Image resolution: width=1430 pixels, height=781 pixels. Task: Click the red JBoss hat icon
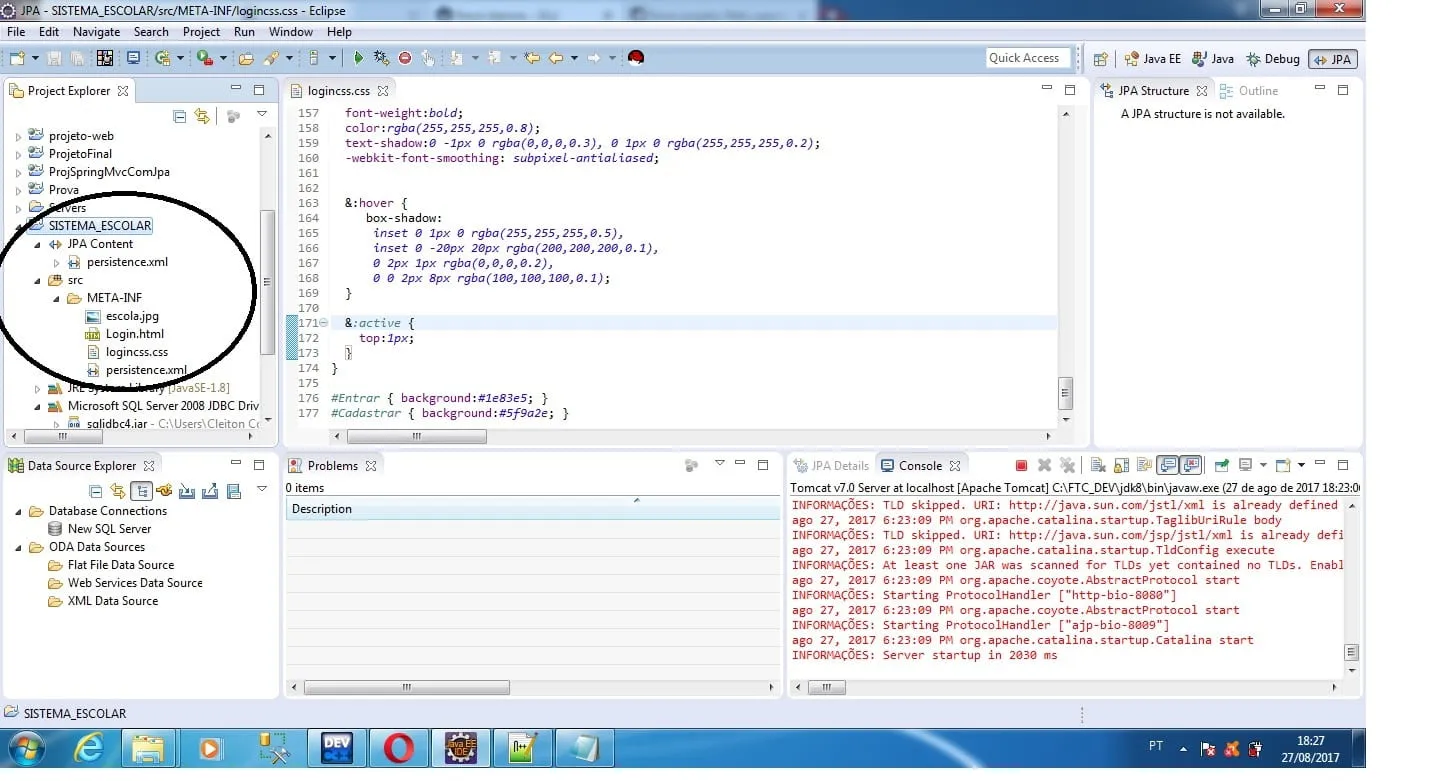tap(635, 58)
